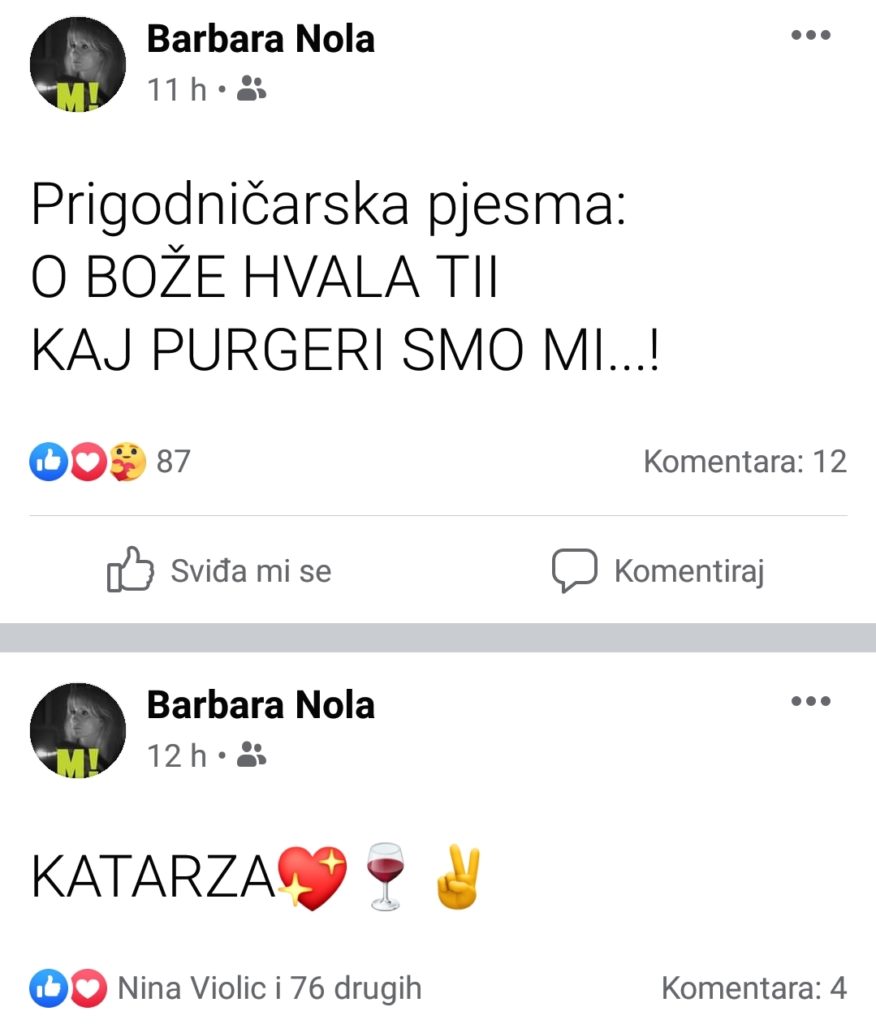Click the speech bubble icon beside Komentiraj
Image resolution: width=876 pixels, height=1024 pixels.
coord(574,570)
